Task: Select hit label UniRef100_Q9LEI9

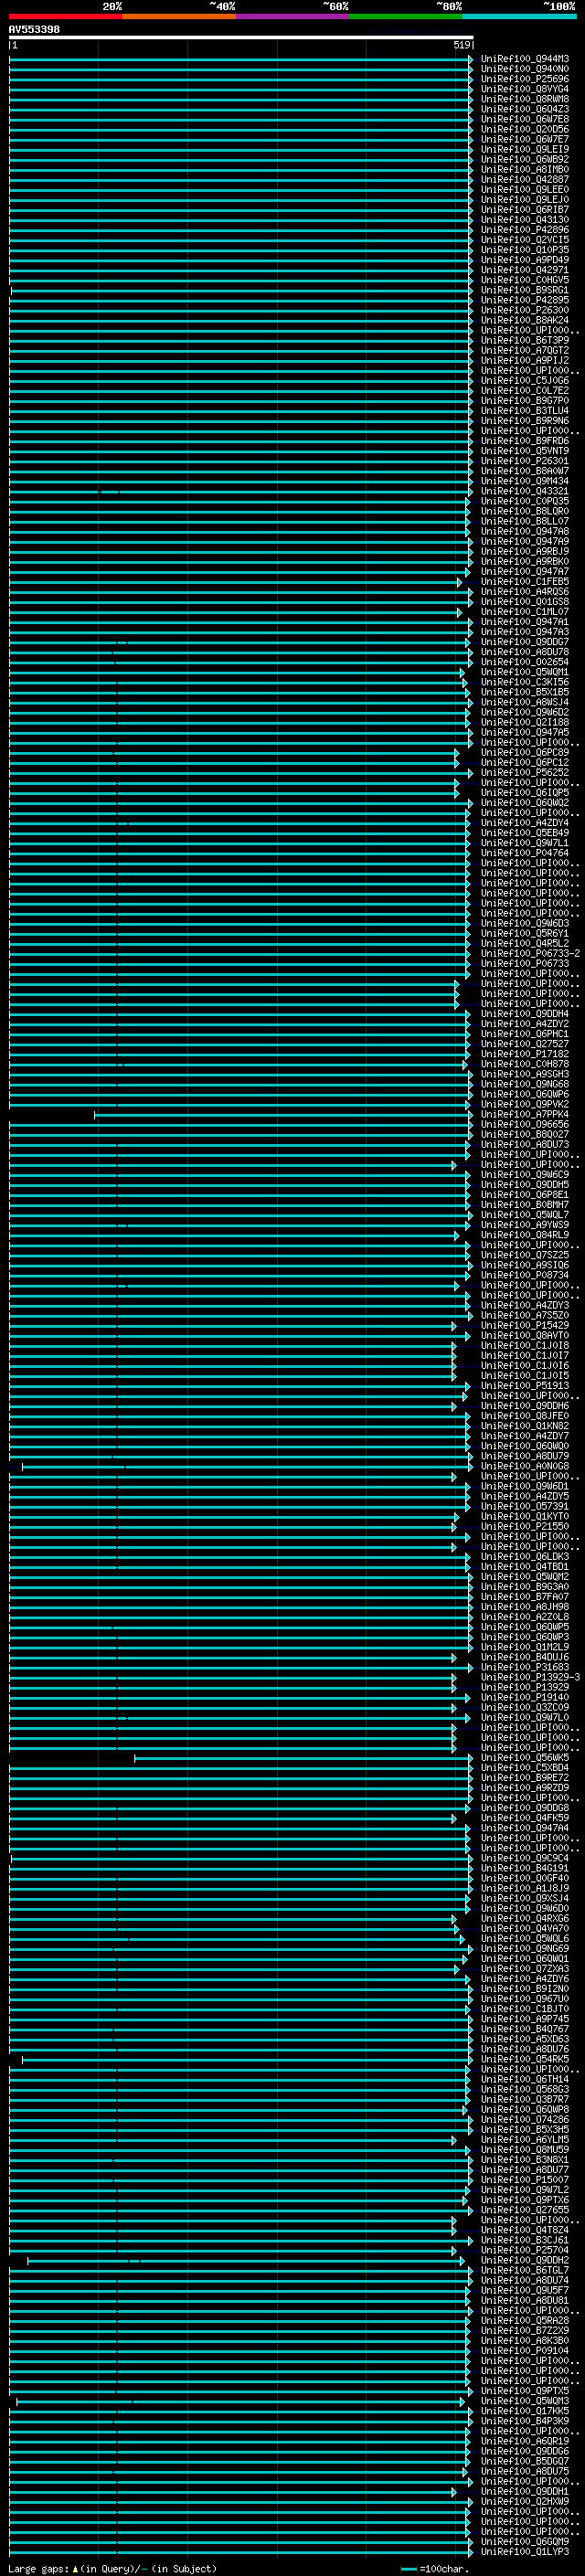Action: [x=525, y=150]
